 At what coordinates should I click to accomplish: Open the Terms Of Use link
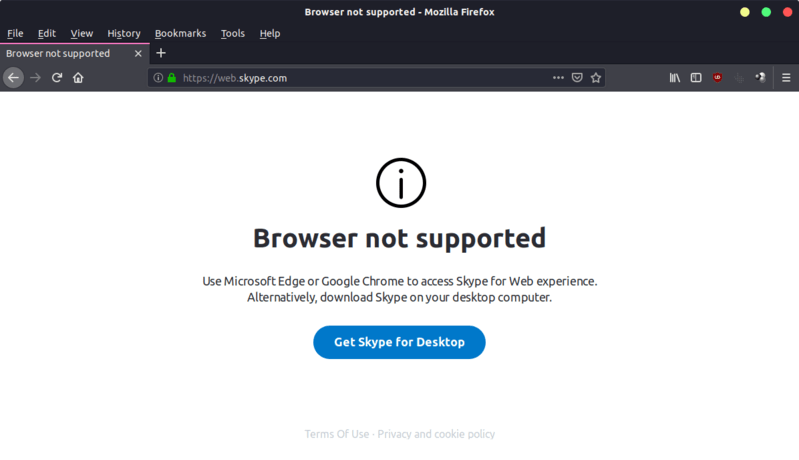coord(337,434)
